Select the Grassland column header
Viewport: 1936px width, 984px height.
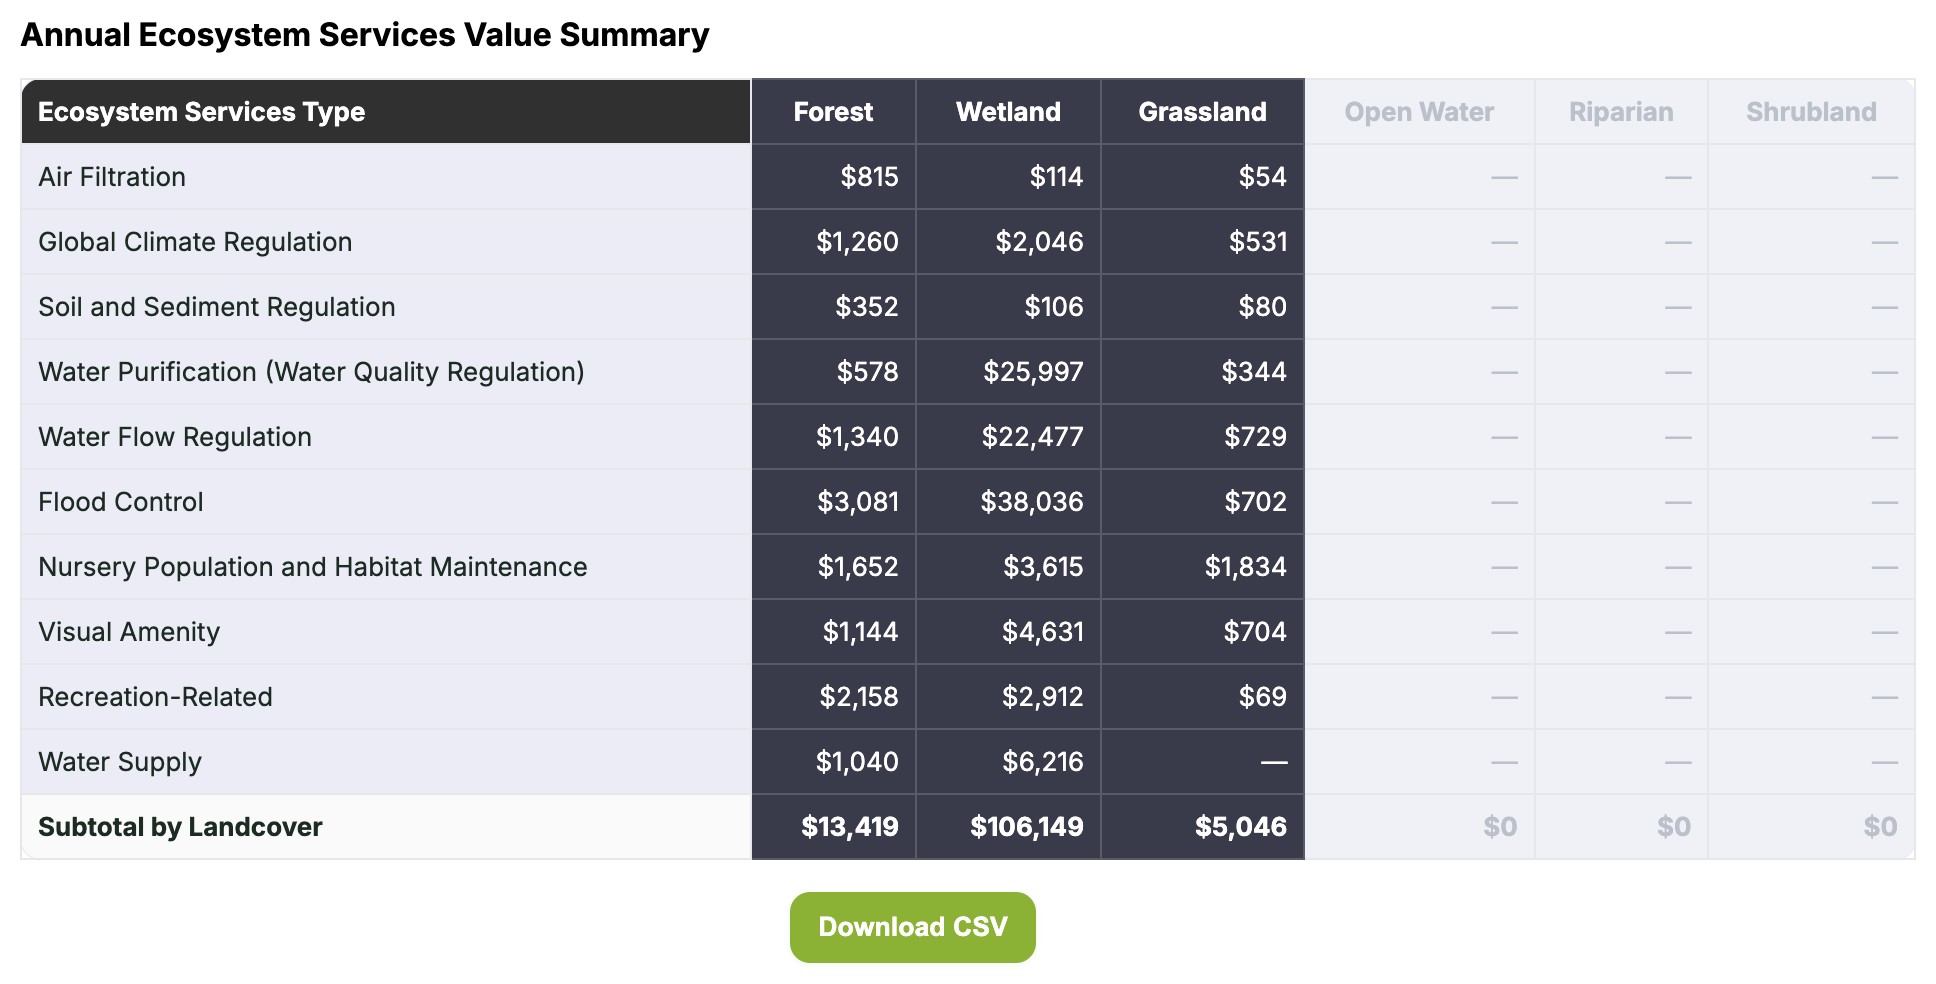click(1202, 112)
